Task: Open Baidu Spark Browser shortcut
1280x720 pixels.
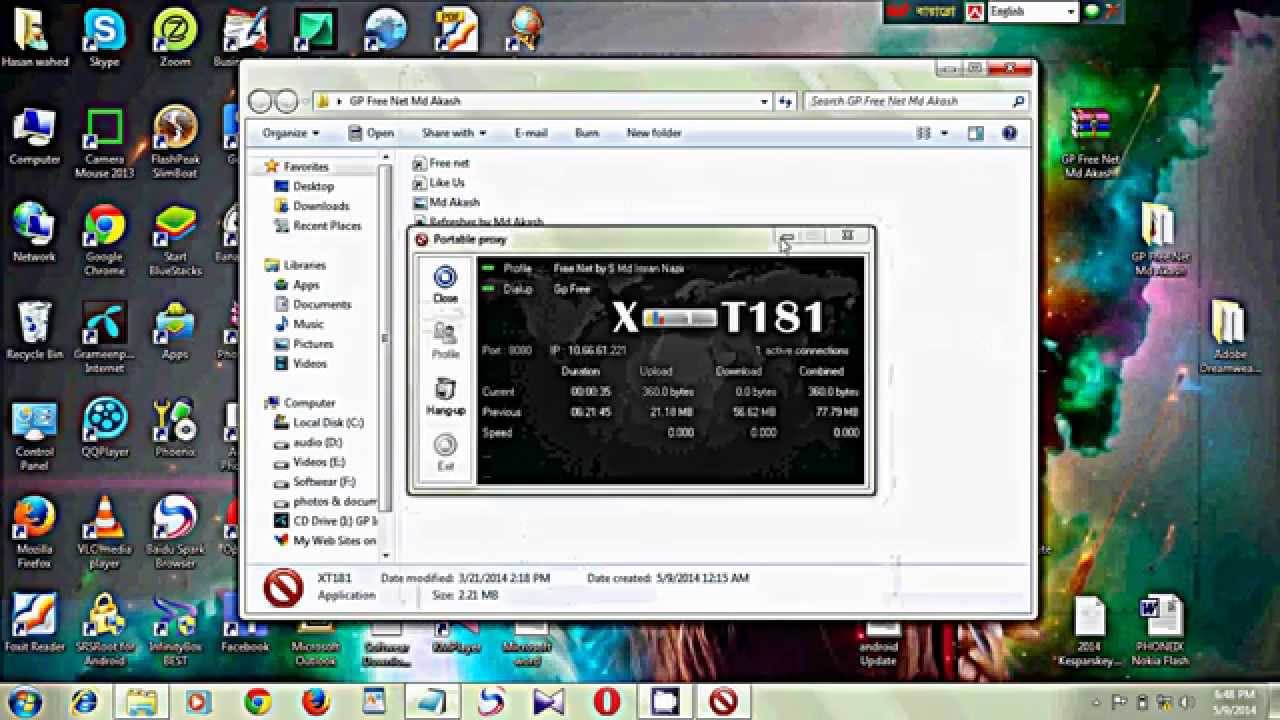Action: [x=175, y=533]
